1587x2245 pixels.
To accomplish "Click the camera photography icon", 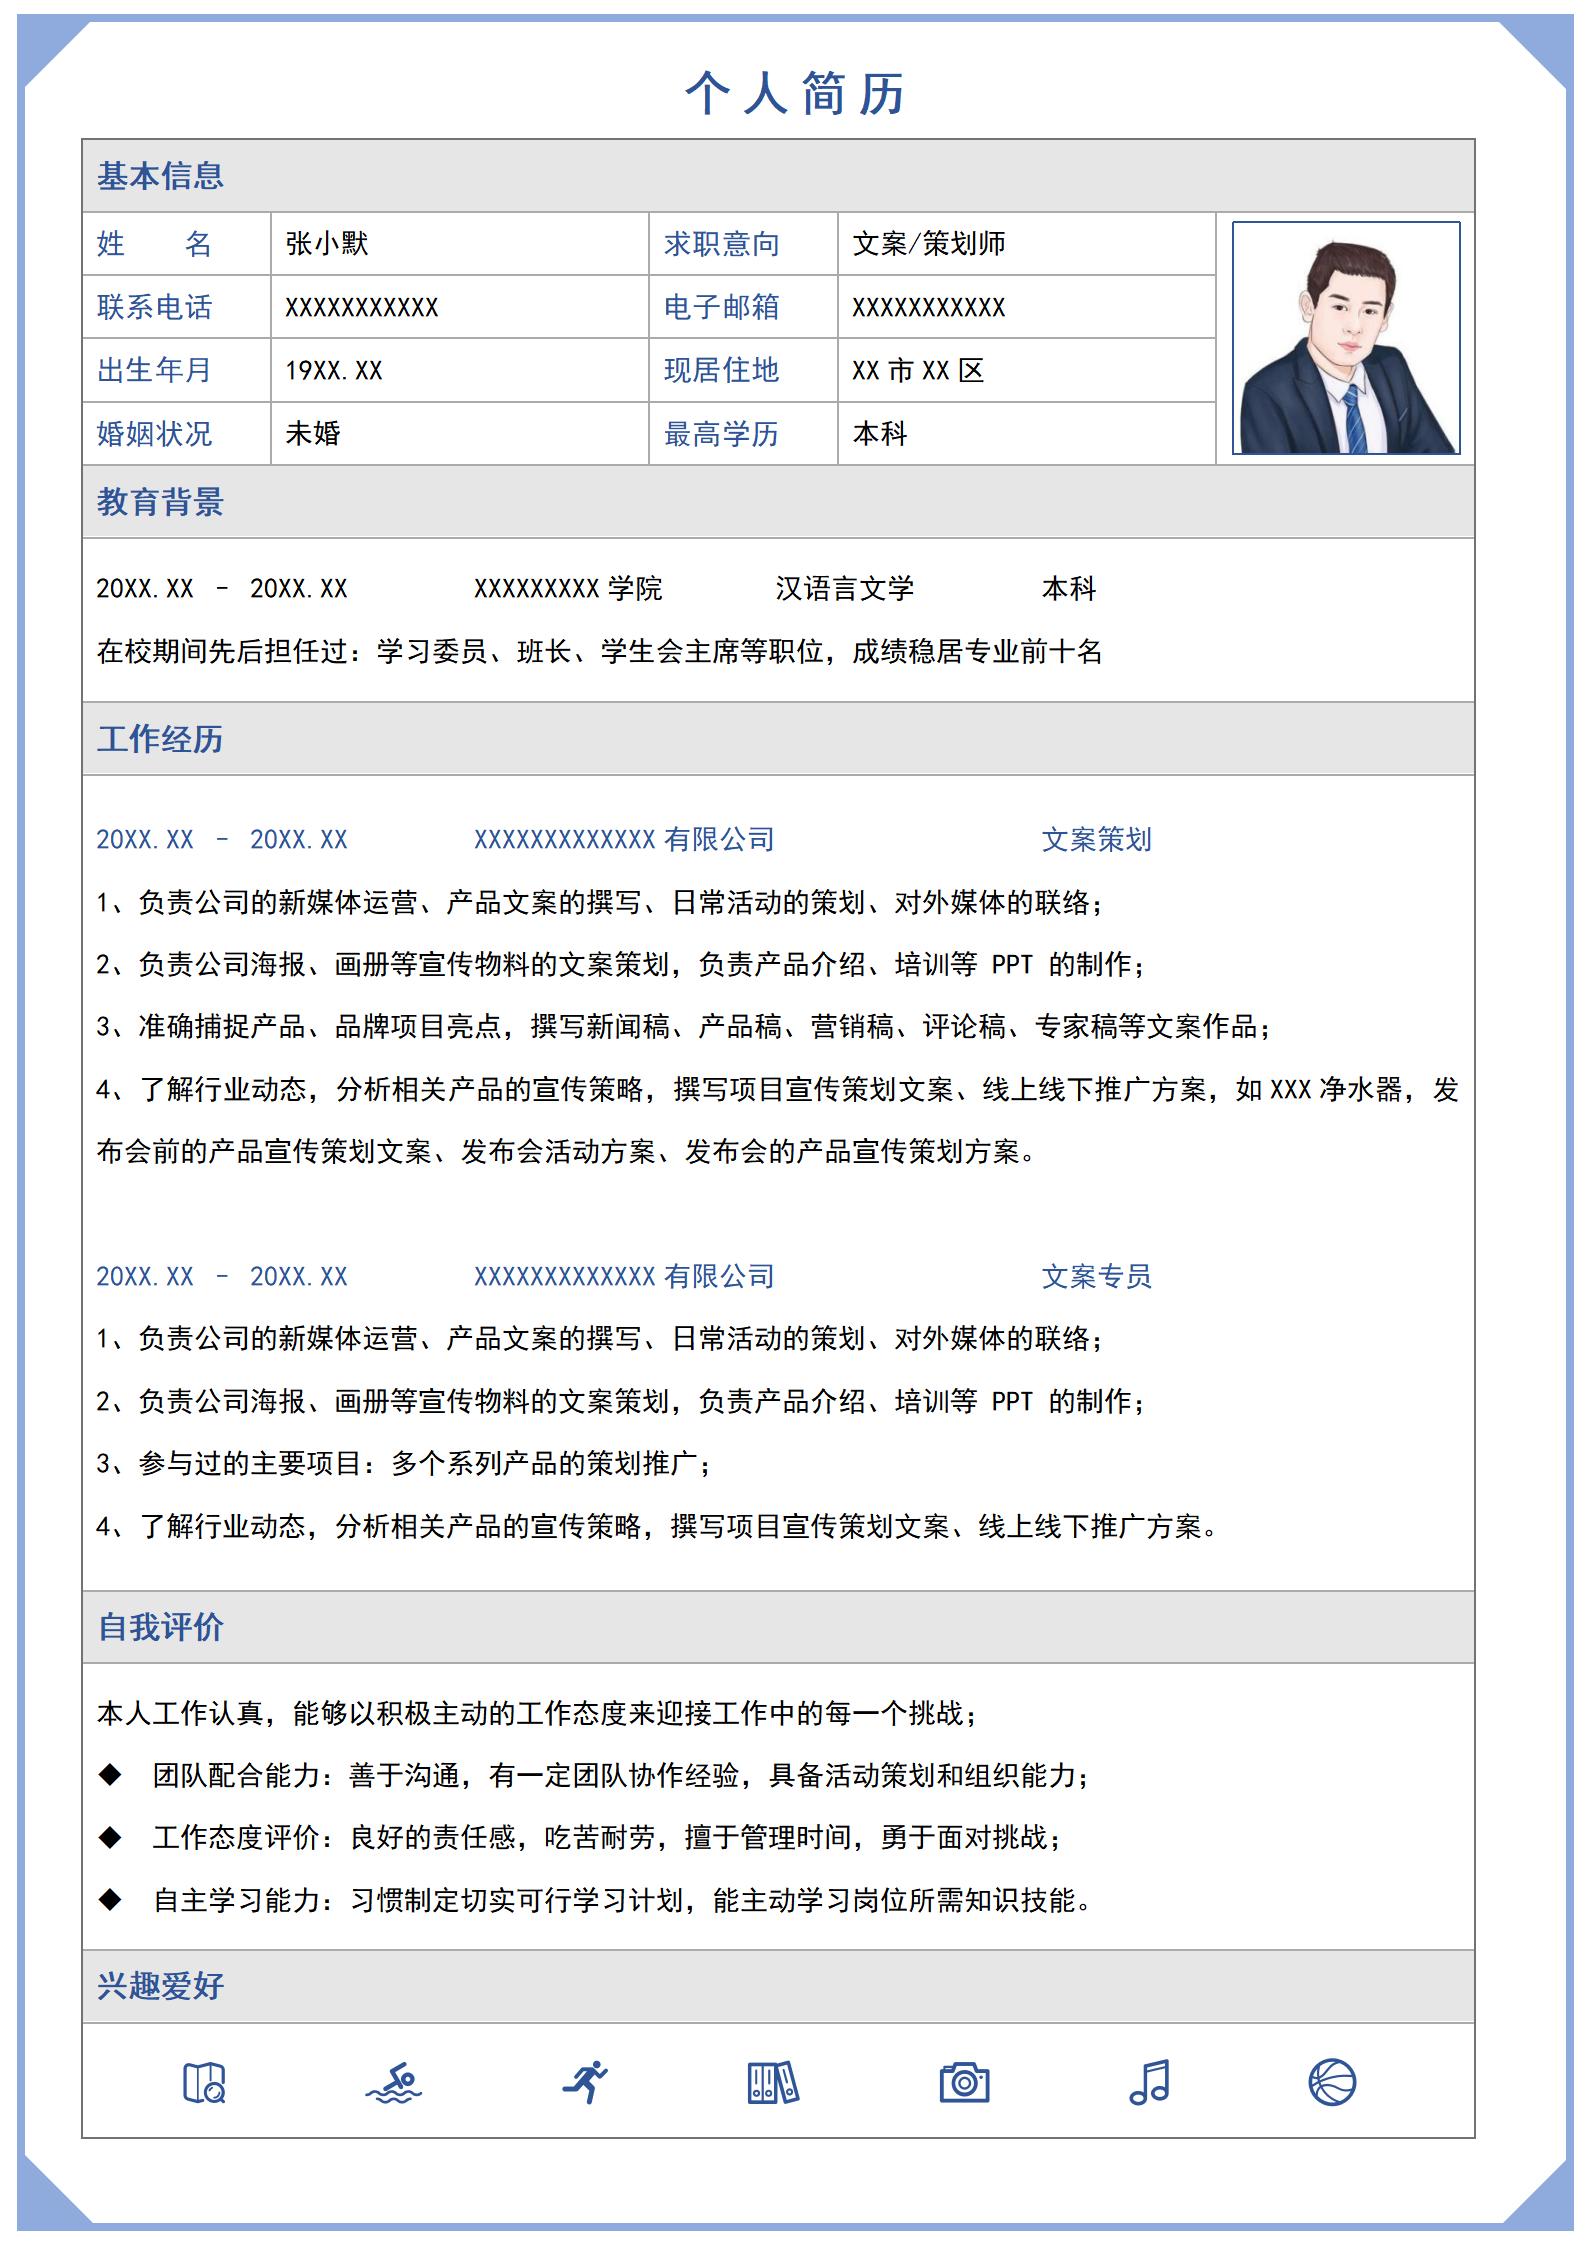I will click(964, 2083).
